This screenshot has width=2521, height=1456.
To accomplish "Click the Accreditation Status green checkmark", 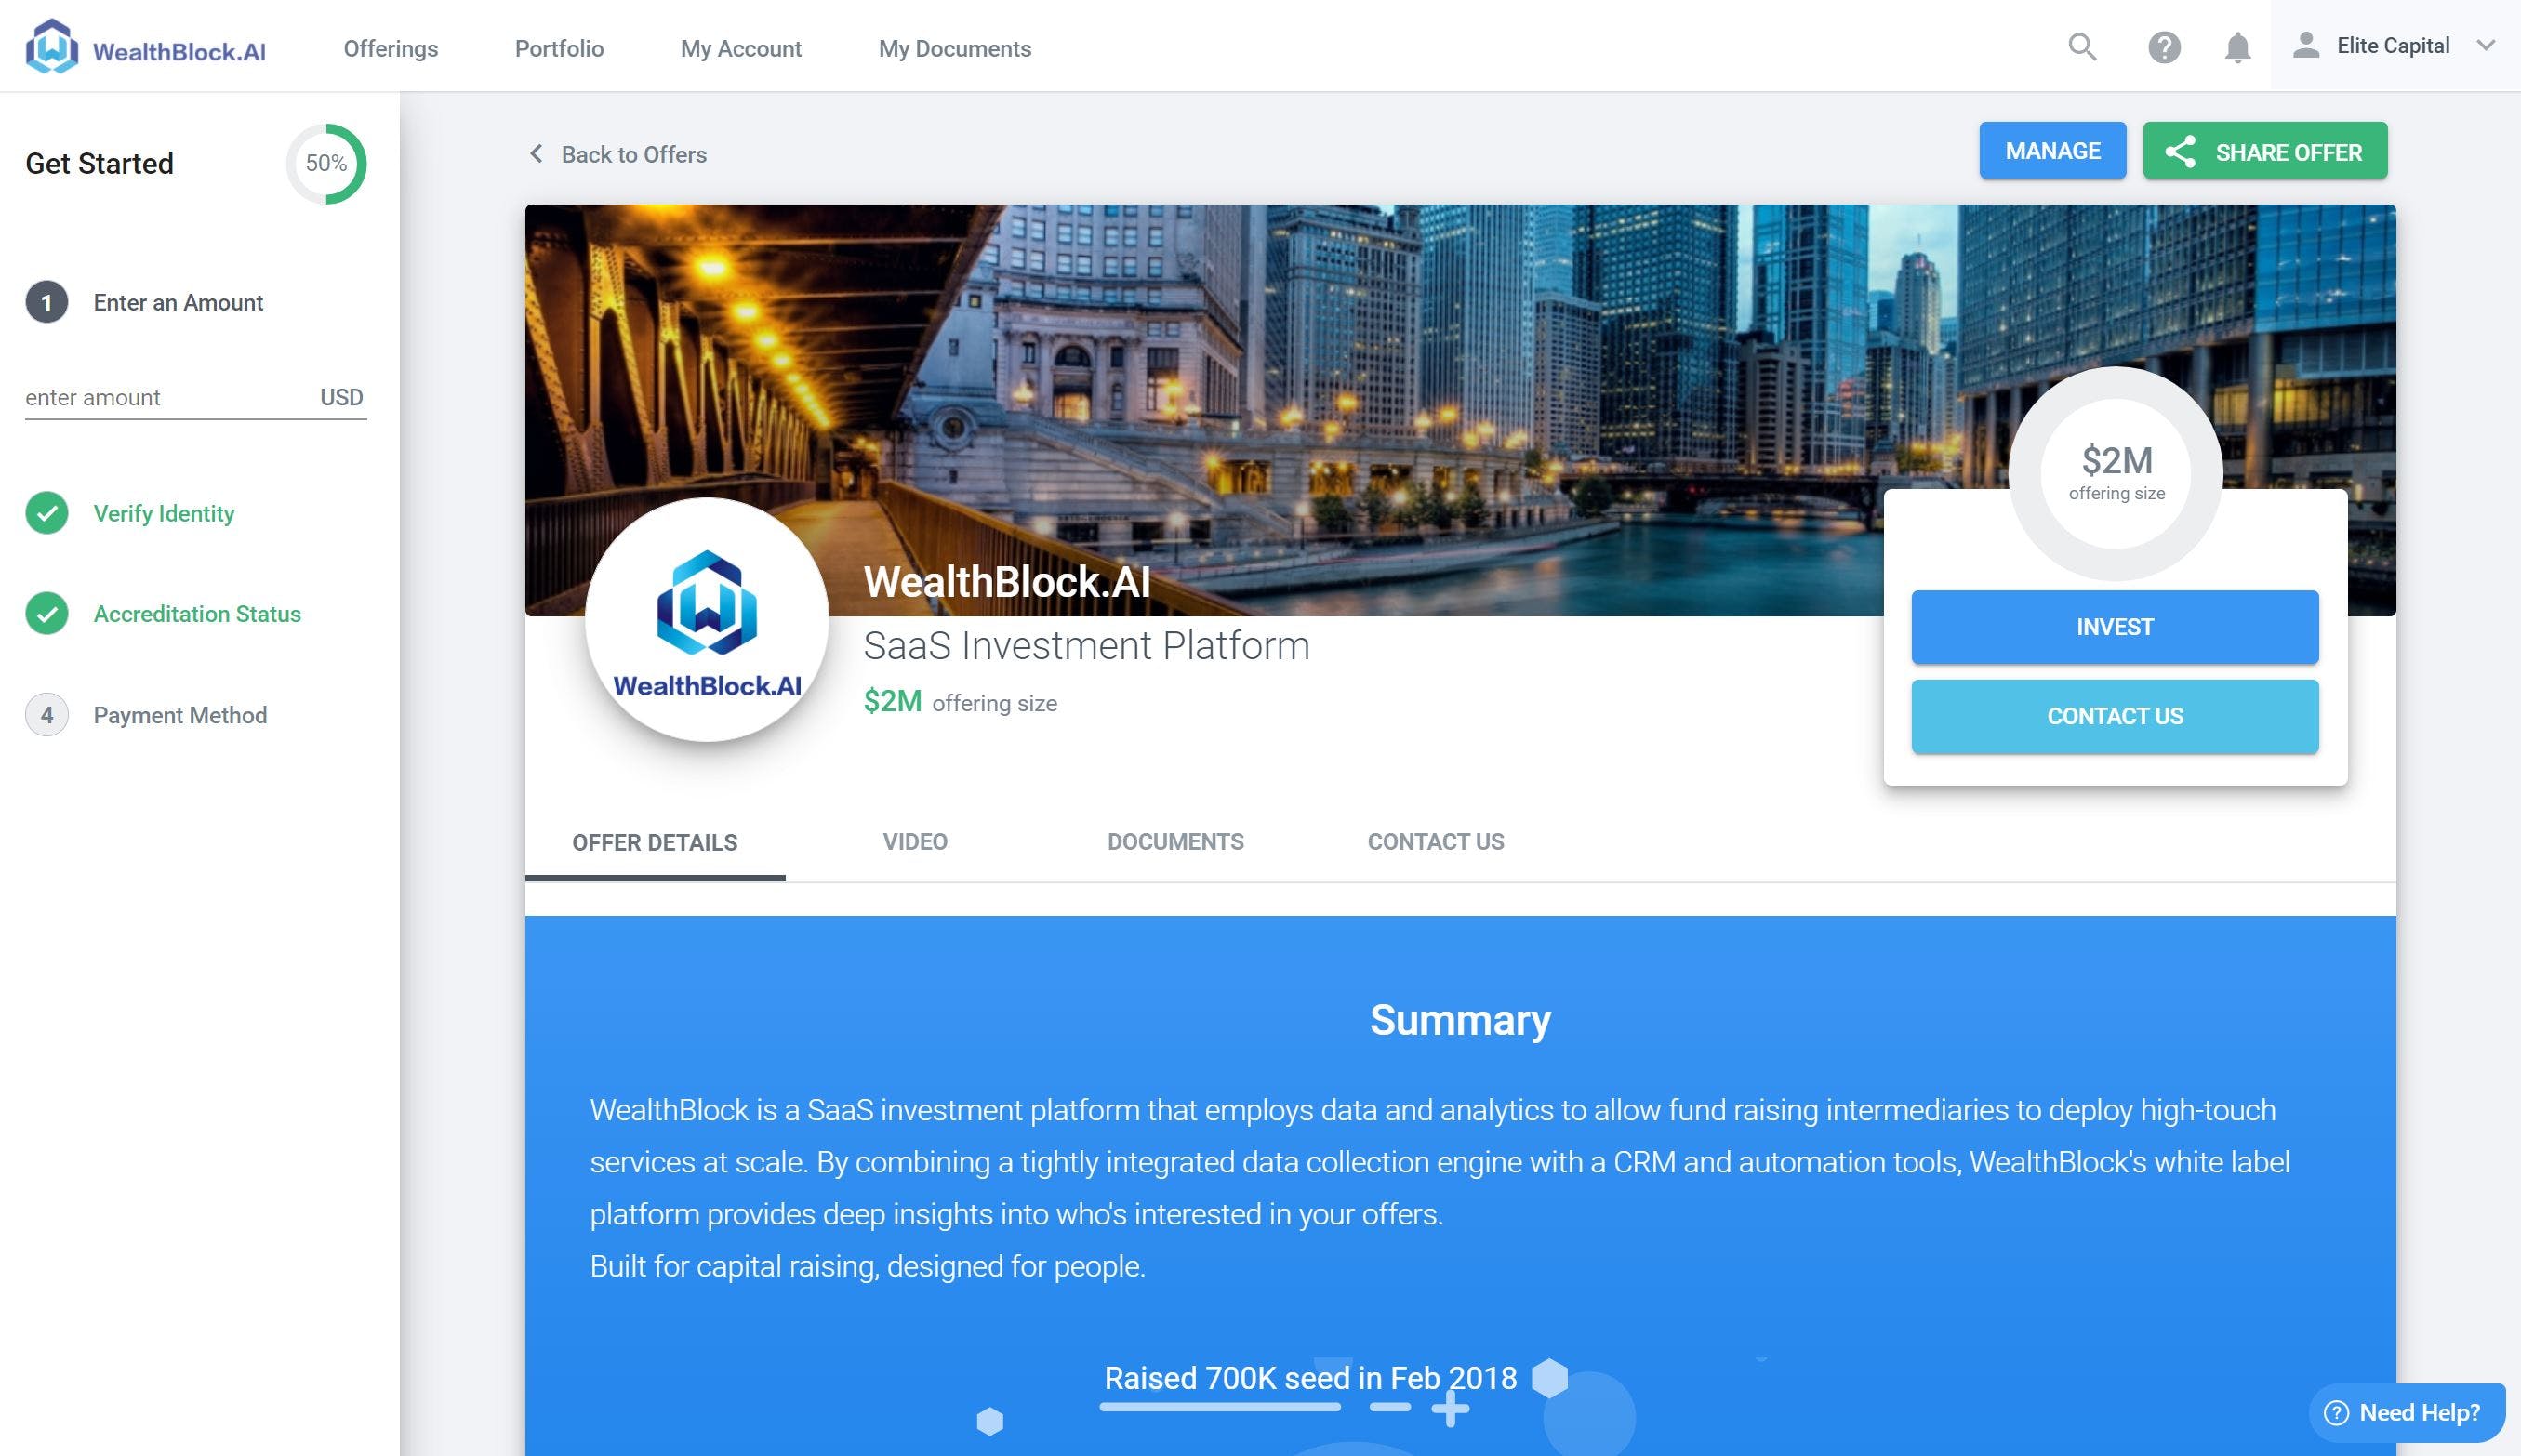I will pos(47,614).
